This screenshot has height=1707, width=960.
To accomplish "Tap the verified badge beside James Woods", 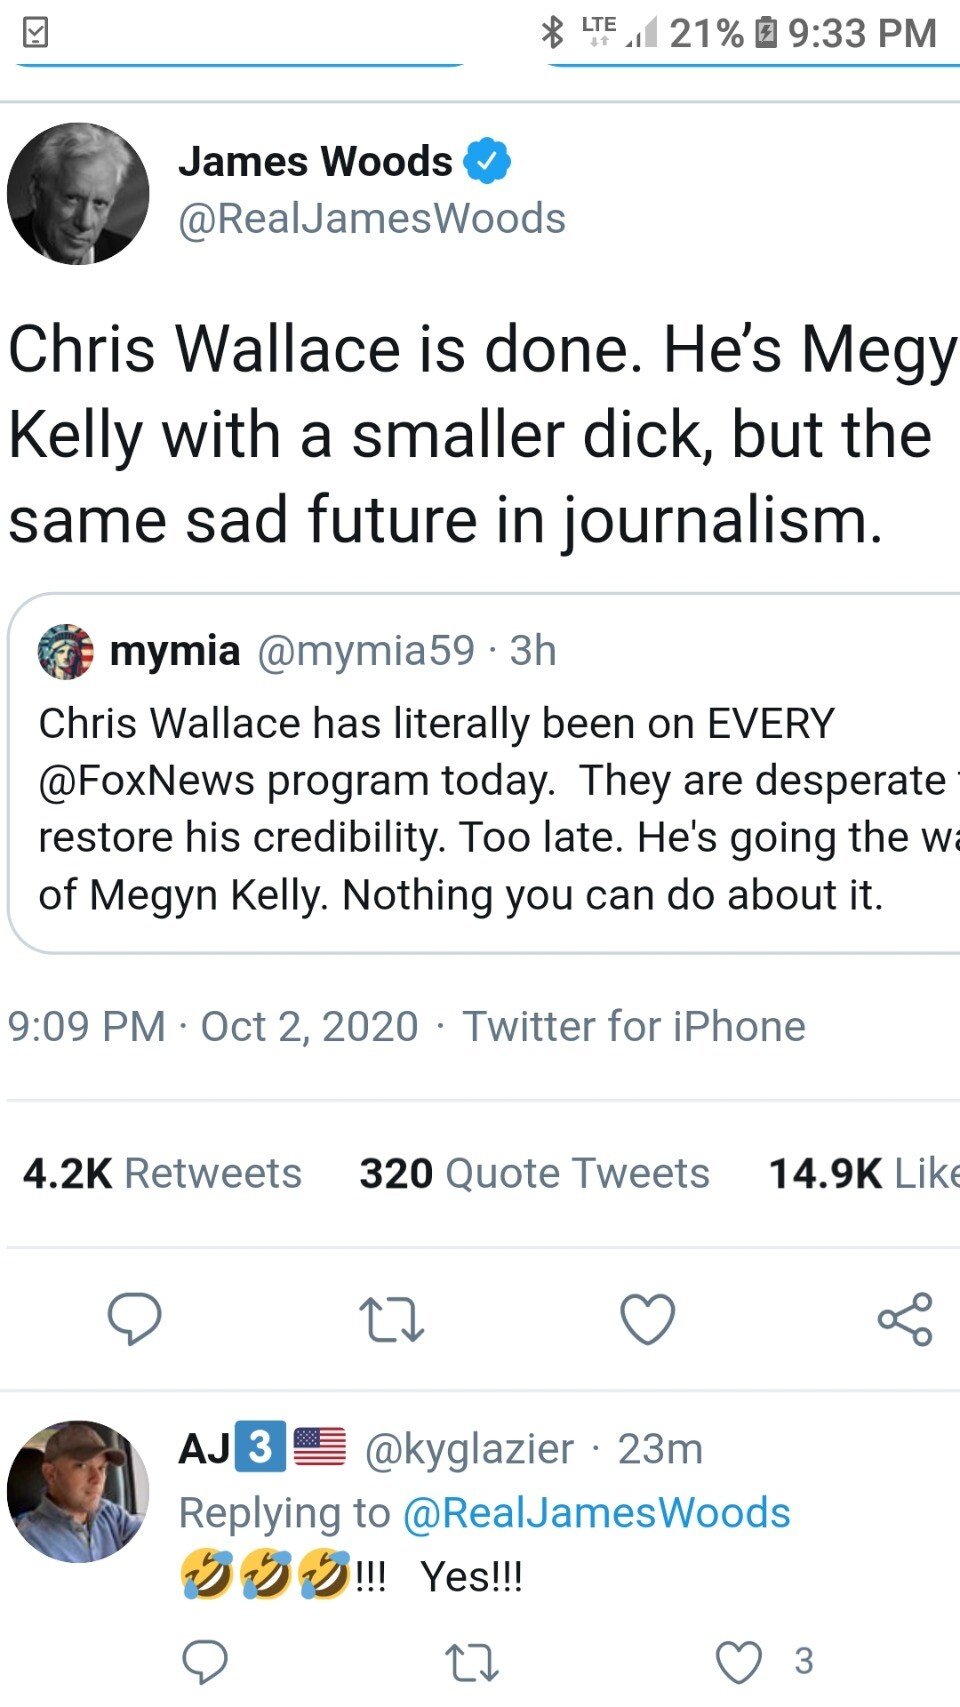I will (488, 161).
